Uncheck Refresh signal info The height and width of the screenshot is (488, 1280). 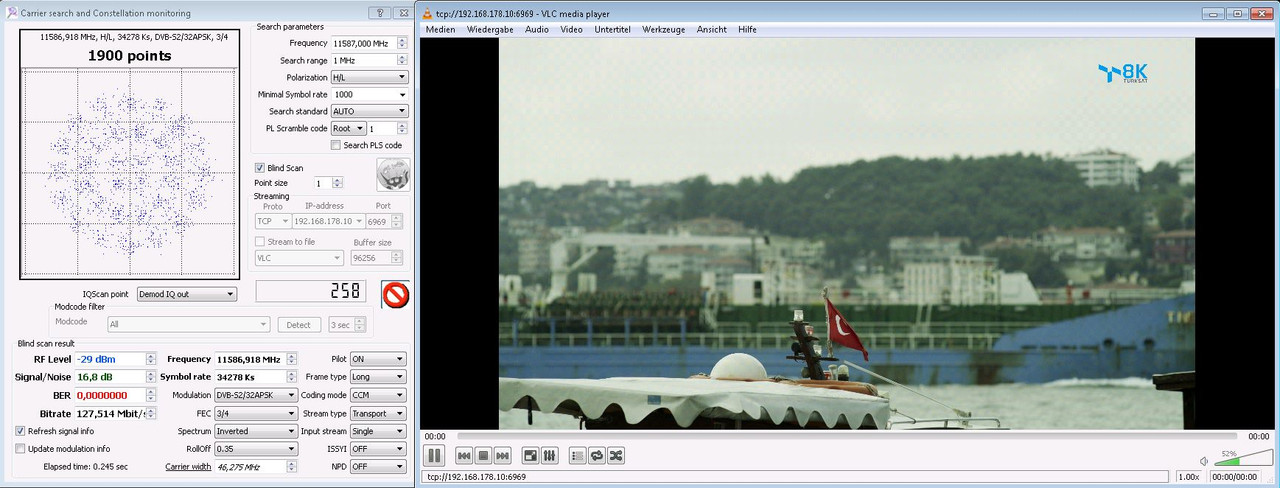tap(20, 431)
